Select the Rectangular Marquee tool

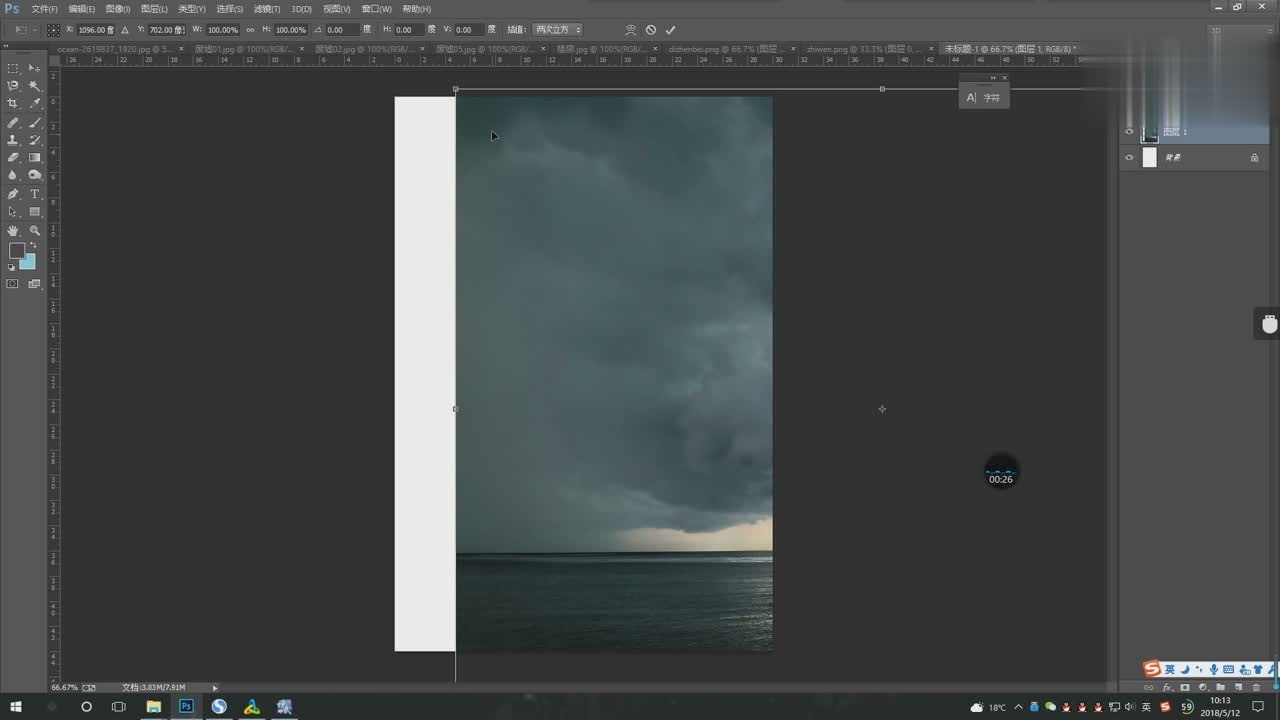tap(13, 68)
